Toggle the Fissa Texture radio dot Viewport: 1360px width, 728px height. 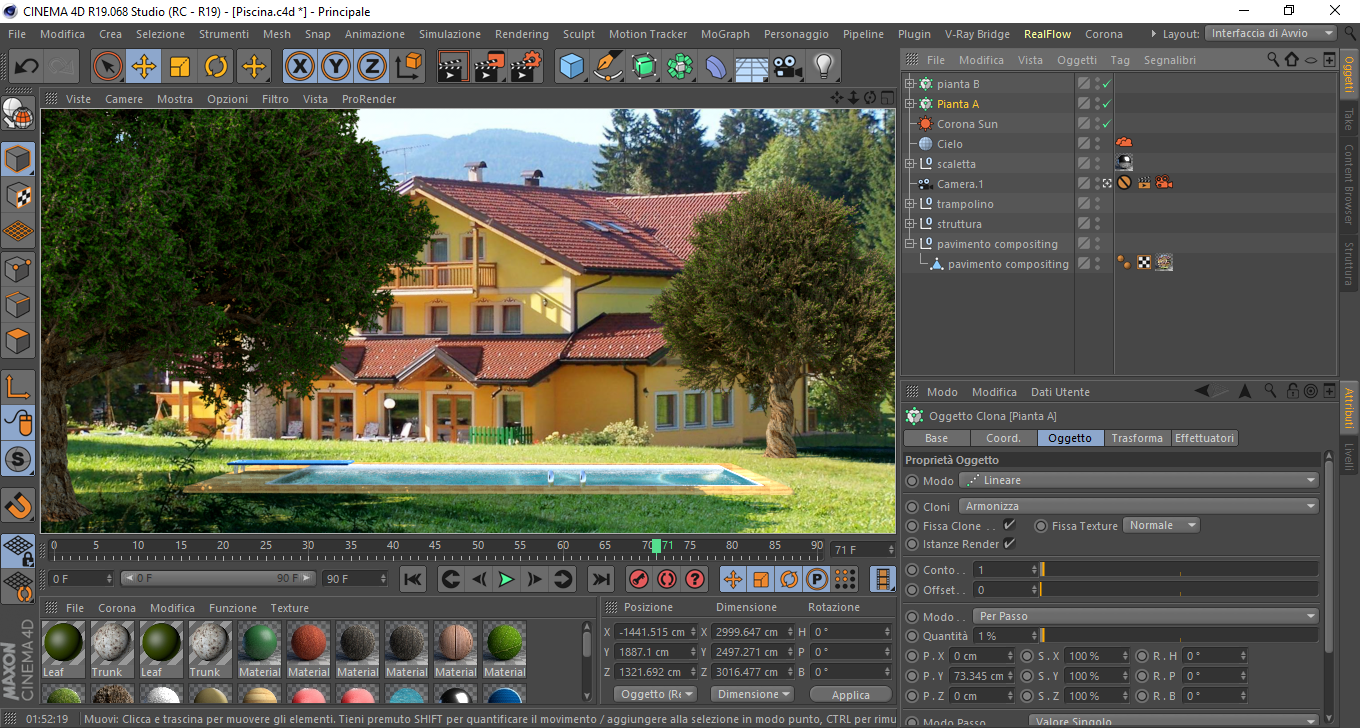pos(1041,525)
